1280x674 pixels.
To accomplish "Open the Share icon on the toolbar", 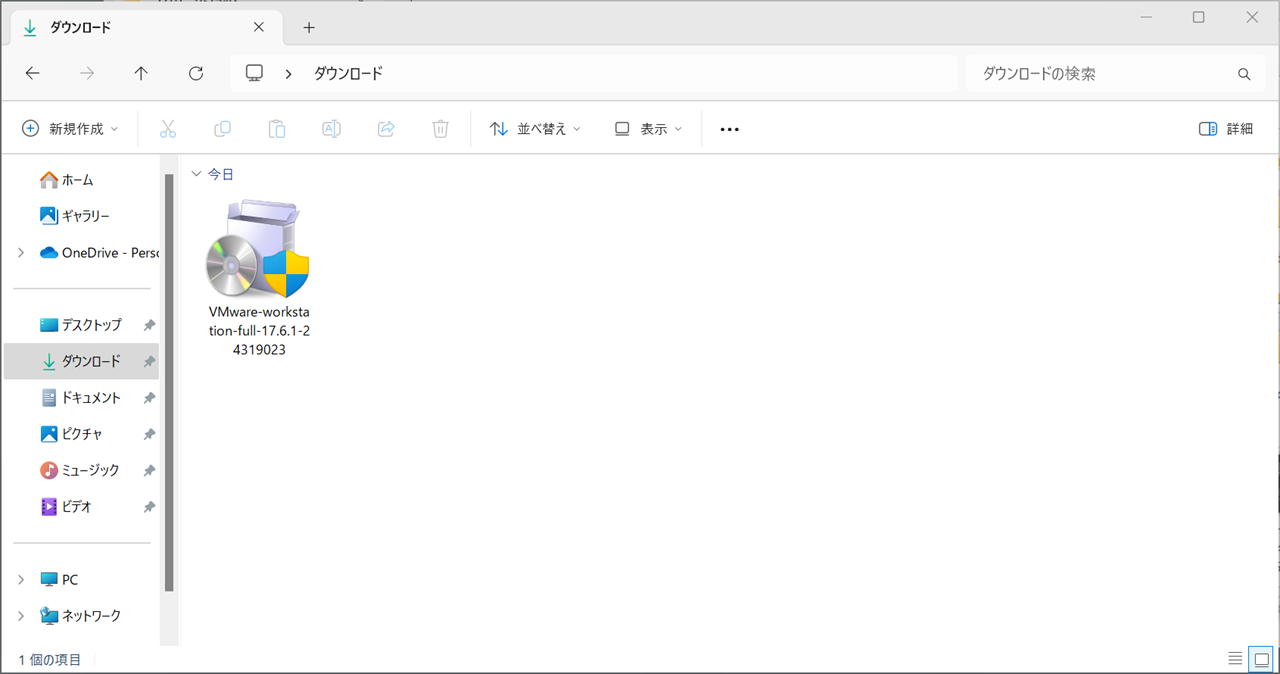I will coord(385,128).
